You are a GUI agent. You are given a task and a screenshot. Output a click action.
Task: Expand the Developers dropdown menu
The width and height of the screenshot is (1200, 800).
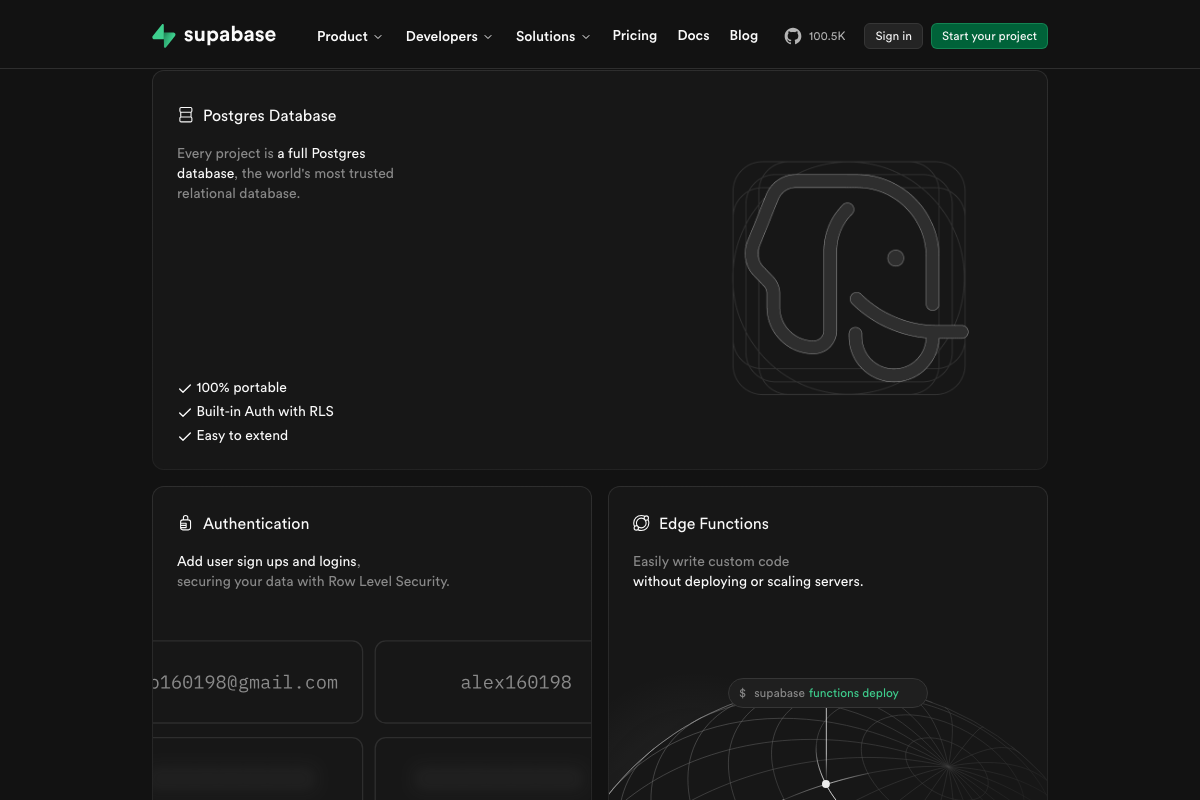(449, 36)
